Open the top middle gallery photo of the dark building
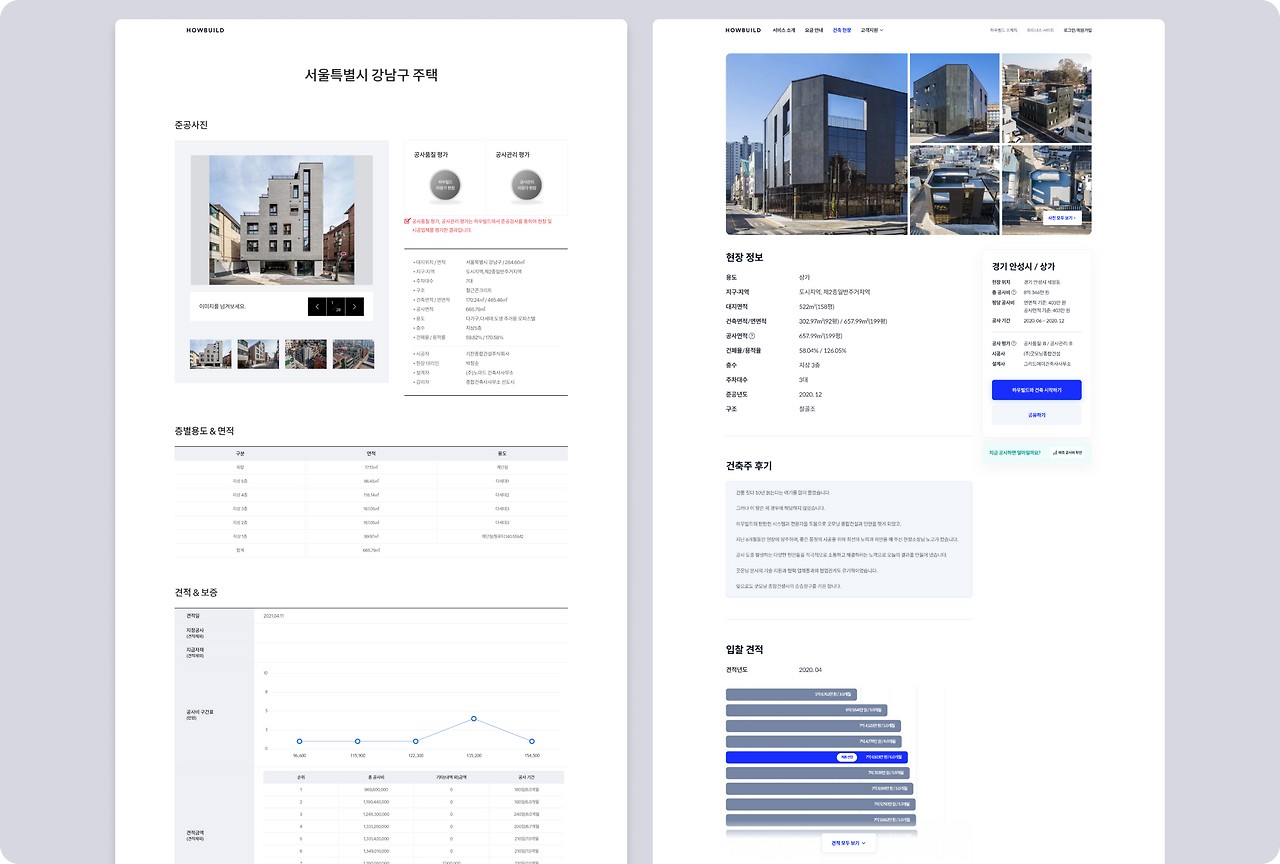Viewport: 1280px width, 864px height. click(x=955, y=98)
